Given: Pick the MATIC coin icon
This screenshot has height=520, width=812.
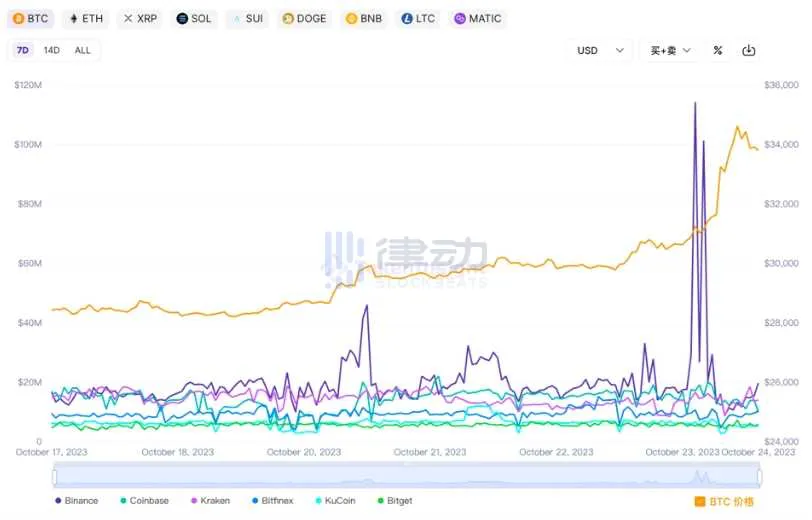Looking at the screenshot, I should (x=460, y=19).
